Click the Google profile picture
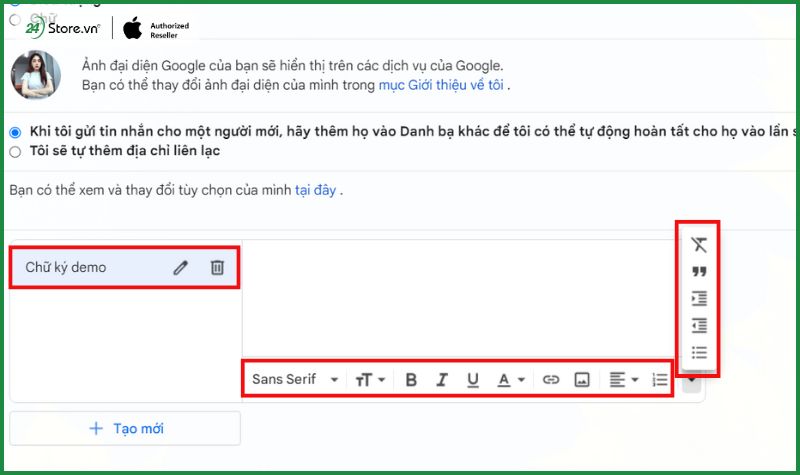This screenshot has height=475, width=800. click(36, 74)
